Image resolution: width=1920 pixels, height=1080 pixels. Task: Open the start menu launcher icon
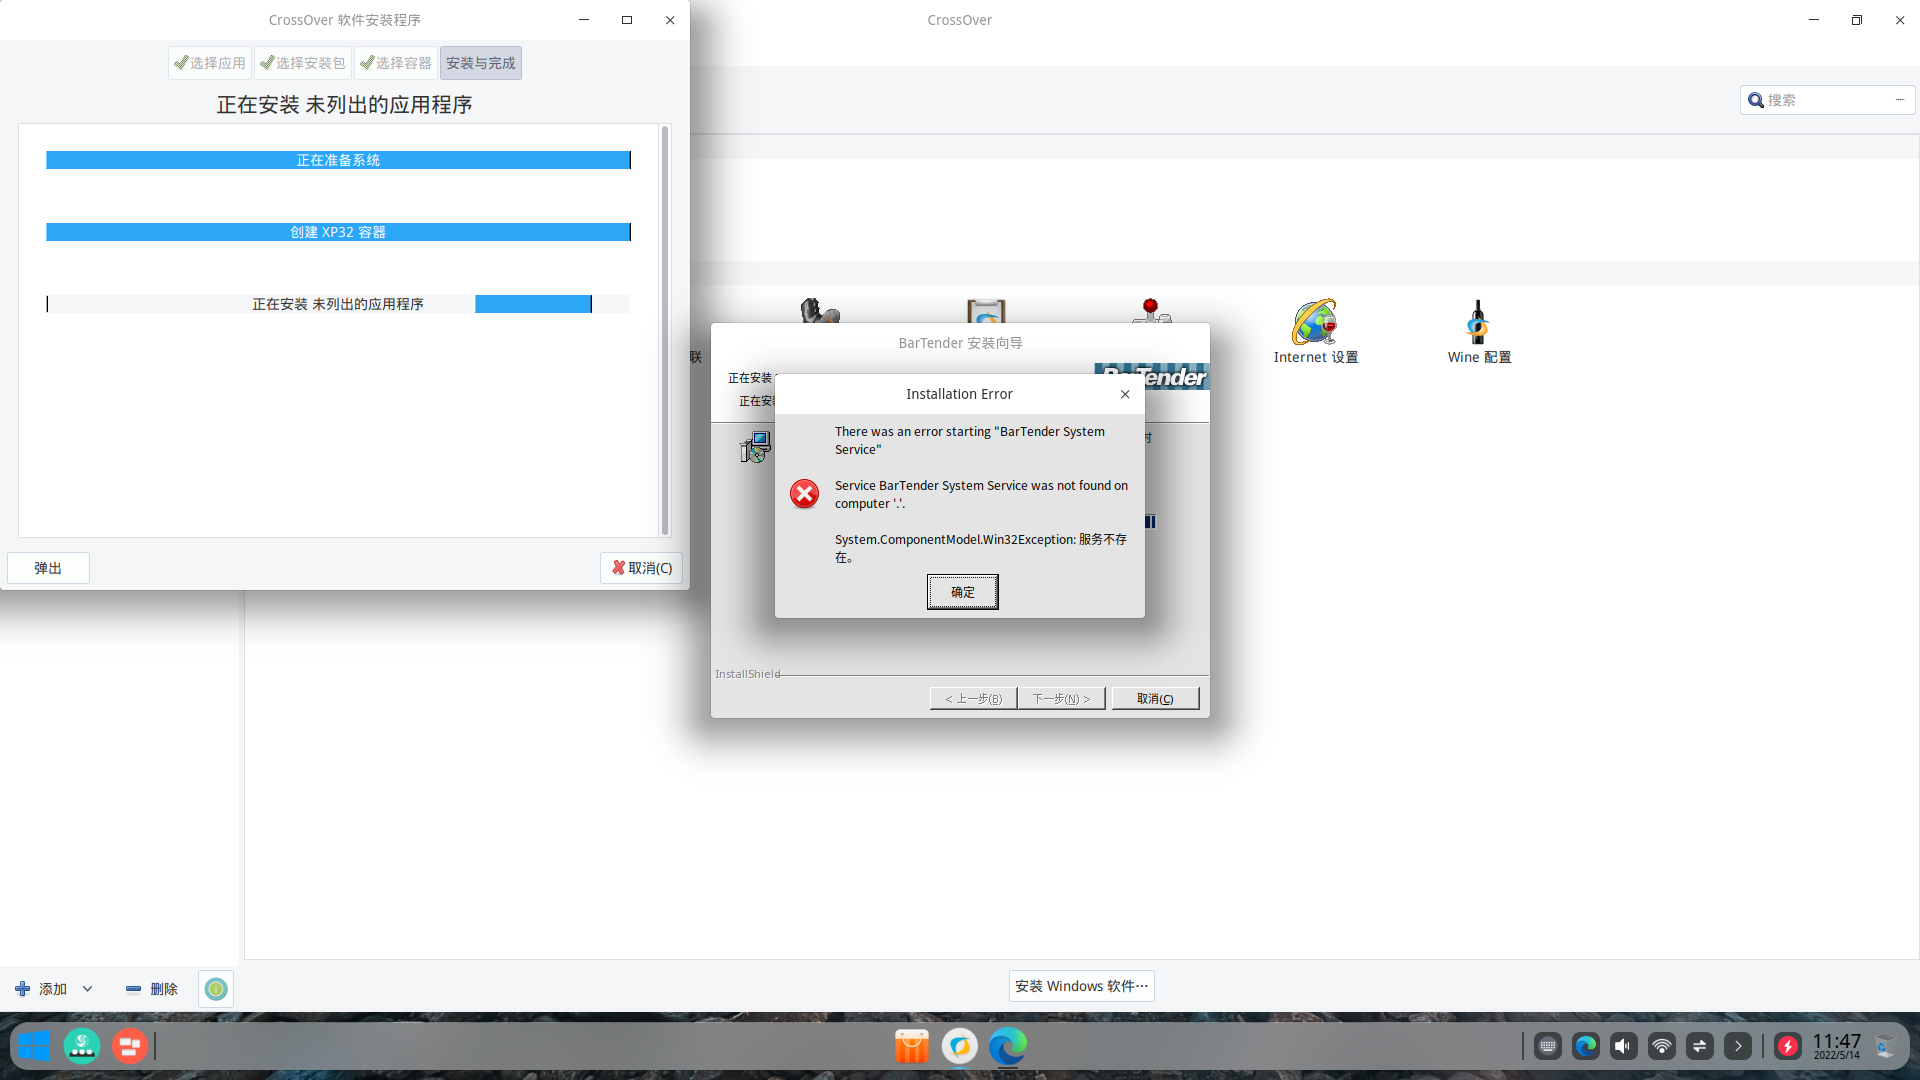(34, 1046)
